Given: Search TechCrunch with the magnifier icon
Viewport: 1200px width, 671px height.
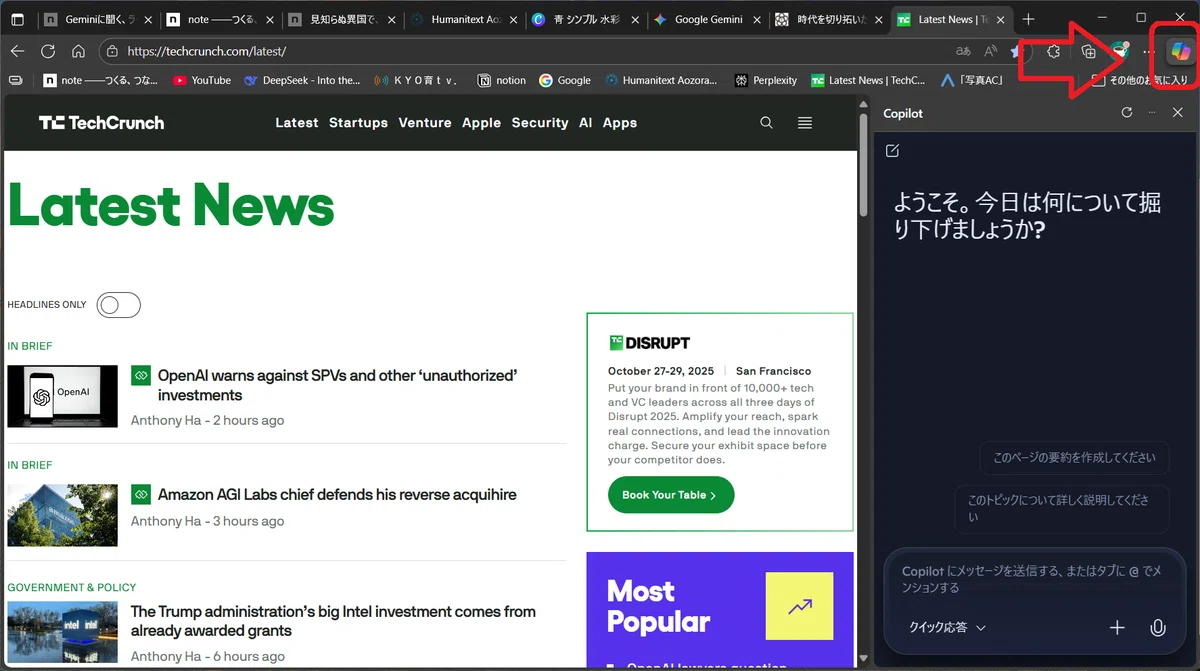Looking at the screenshot, I should coord(766,123).
